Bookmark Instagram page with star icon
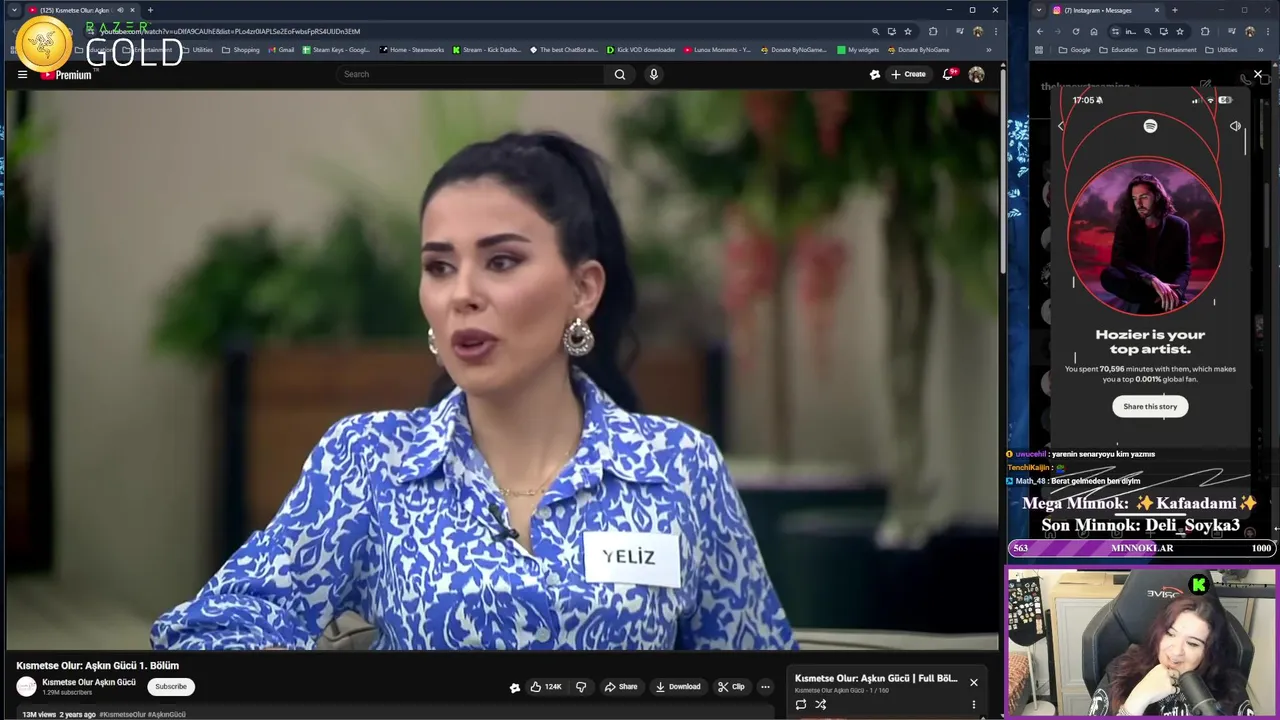This screenshot has height=720, width=1280. click(1180, 31)
